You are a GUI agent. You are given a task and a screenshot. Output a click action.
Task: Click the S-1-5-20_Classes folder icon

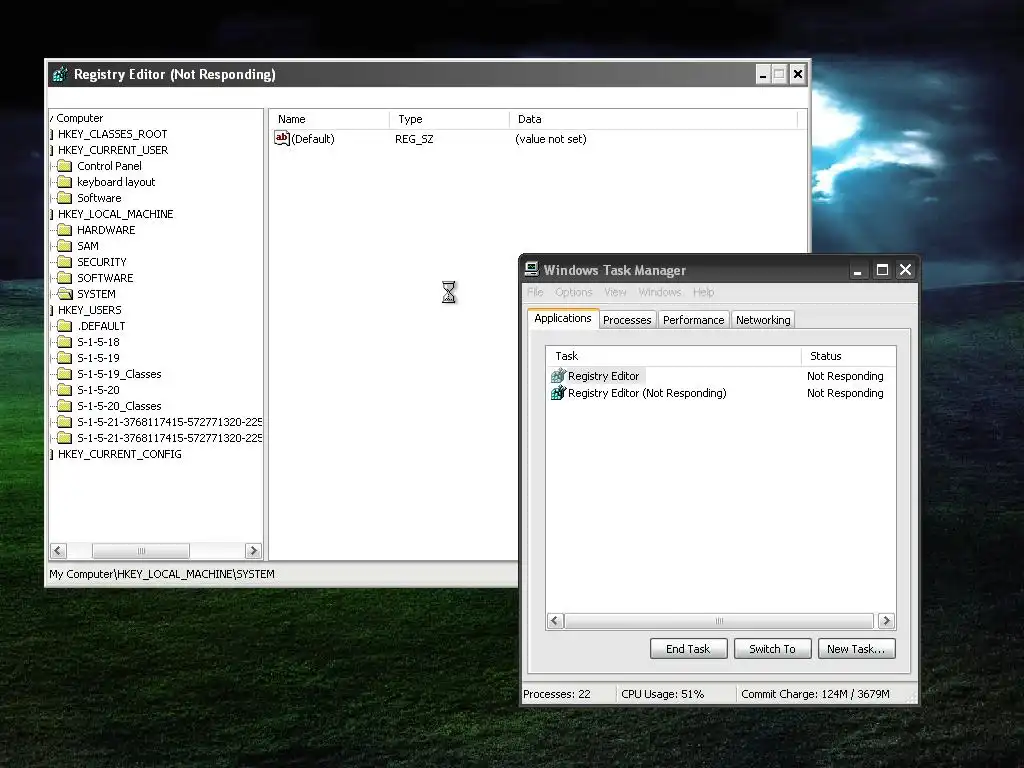(x=64, y=406)
